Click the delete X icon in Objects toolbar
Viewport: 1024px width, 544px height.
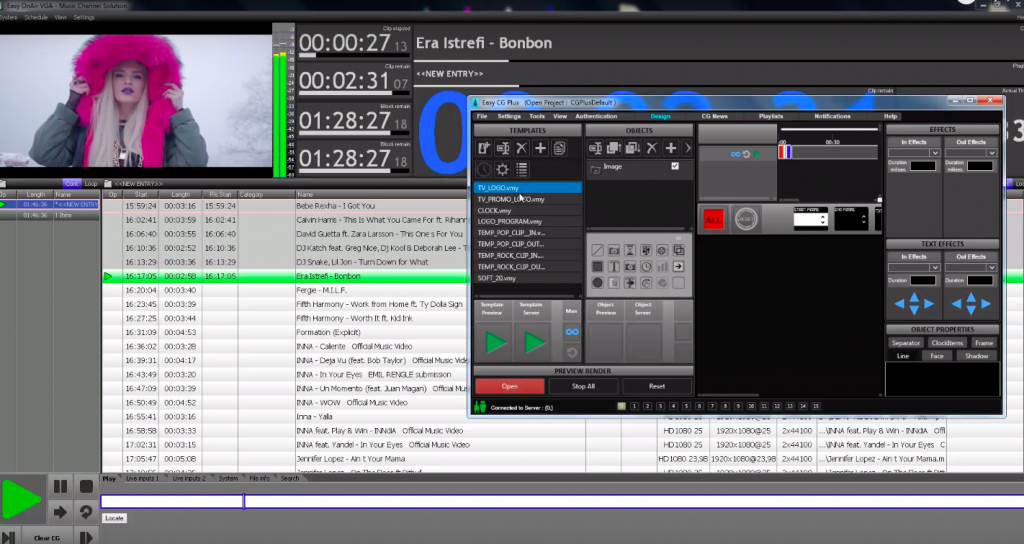(651, 148)
